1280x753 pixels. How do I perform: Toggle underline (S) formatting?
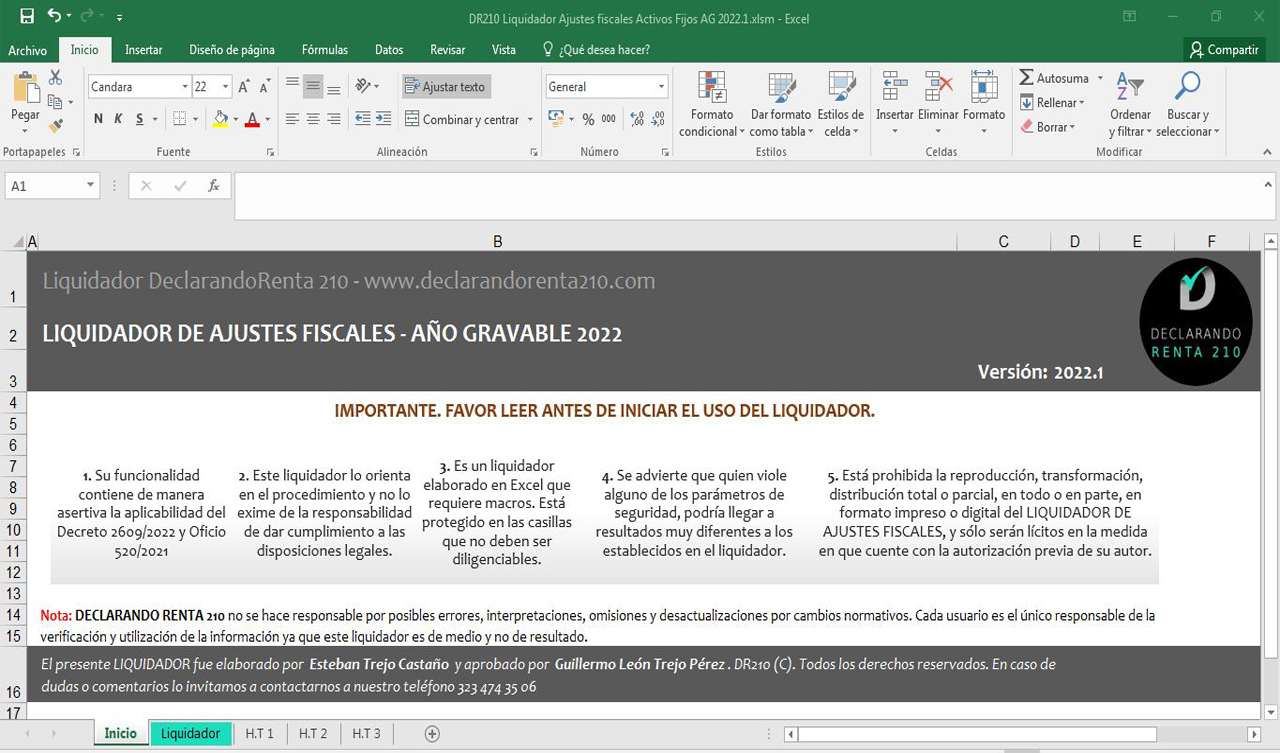tap(140, 119)
